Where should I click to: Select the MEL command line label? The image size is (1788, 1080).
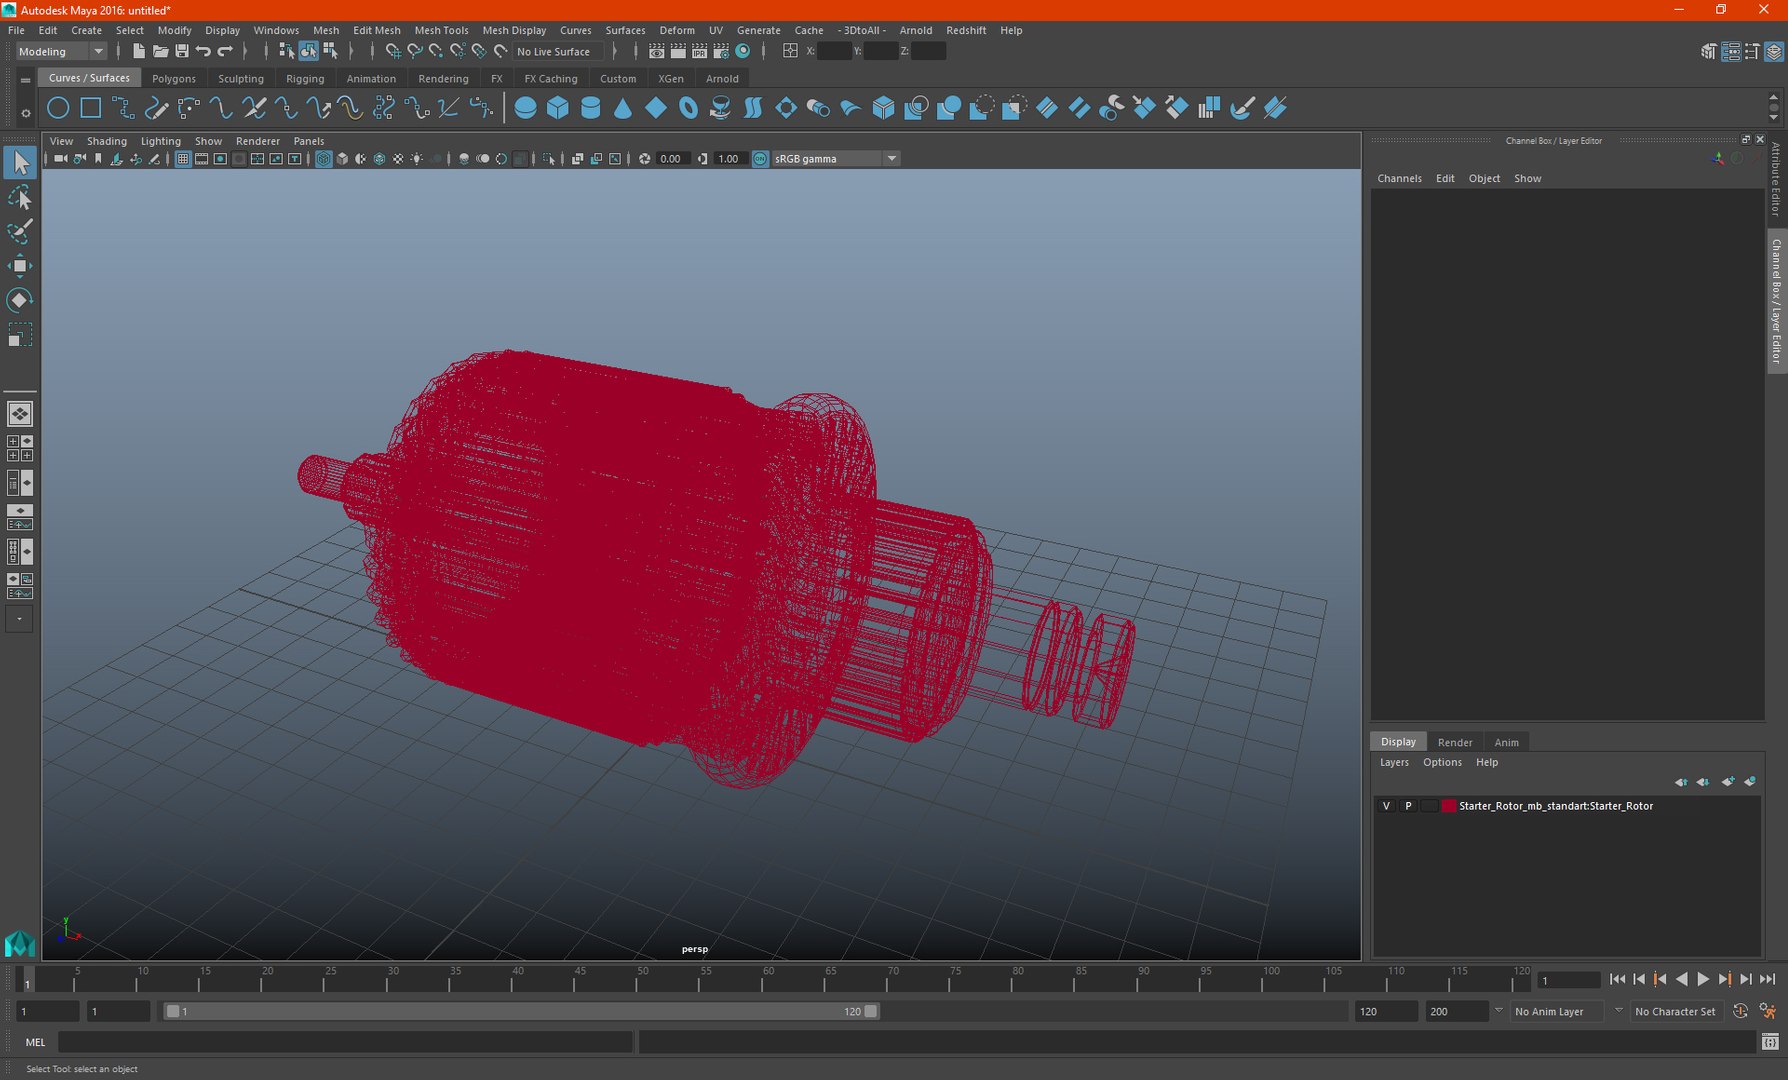point(35,1042)
